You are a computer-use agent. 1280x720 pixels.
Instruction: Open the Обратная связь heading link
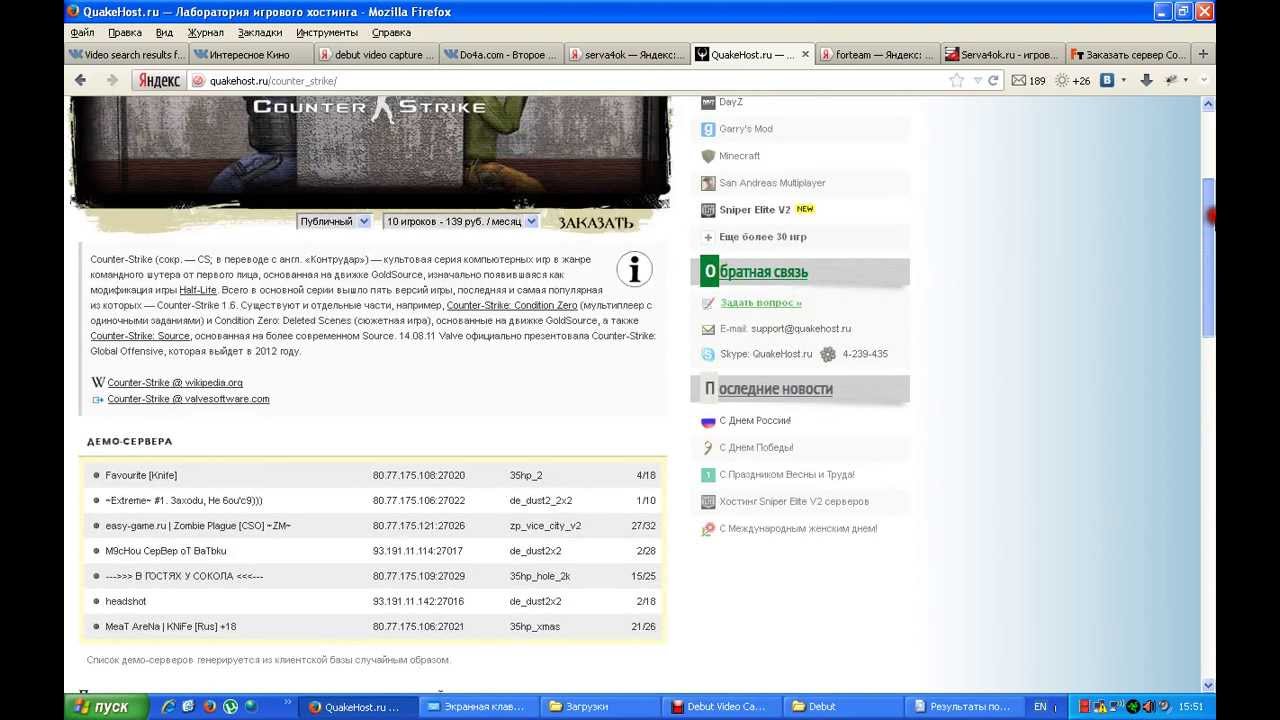pyautogui.click(x=763, y=272)
